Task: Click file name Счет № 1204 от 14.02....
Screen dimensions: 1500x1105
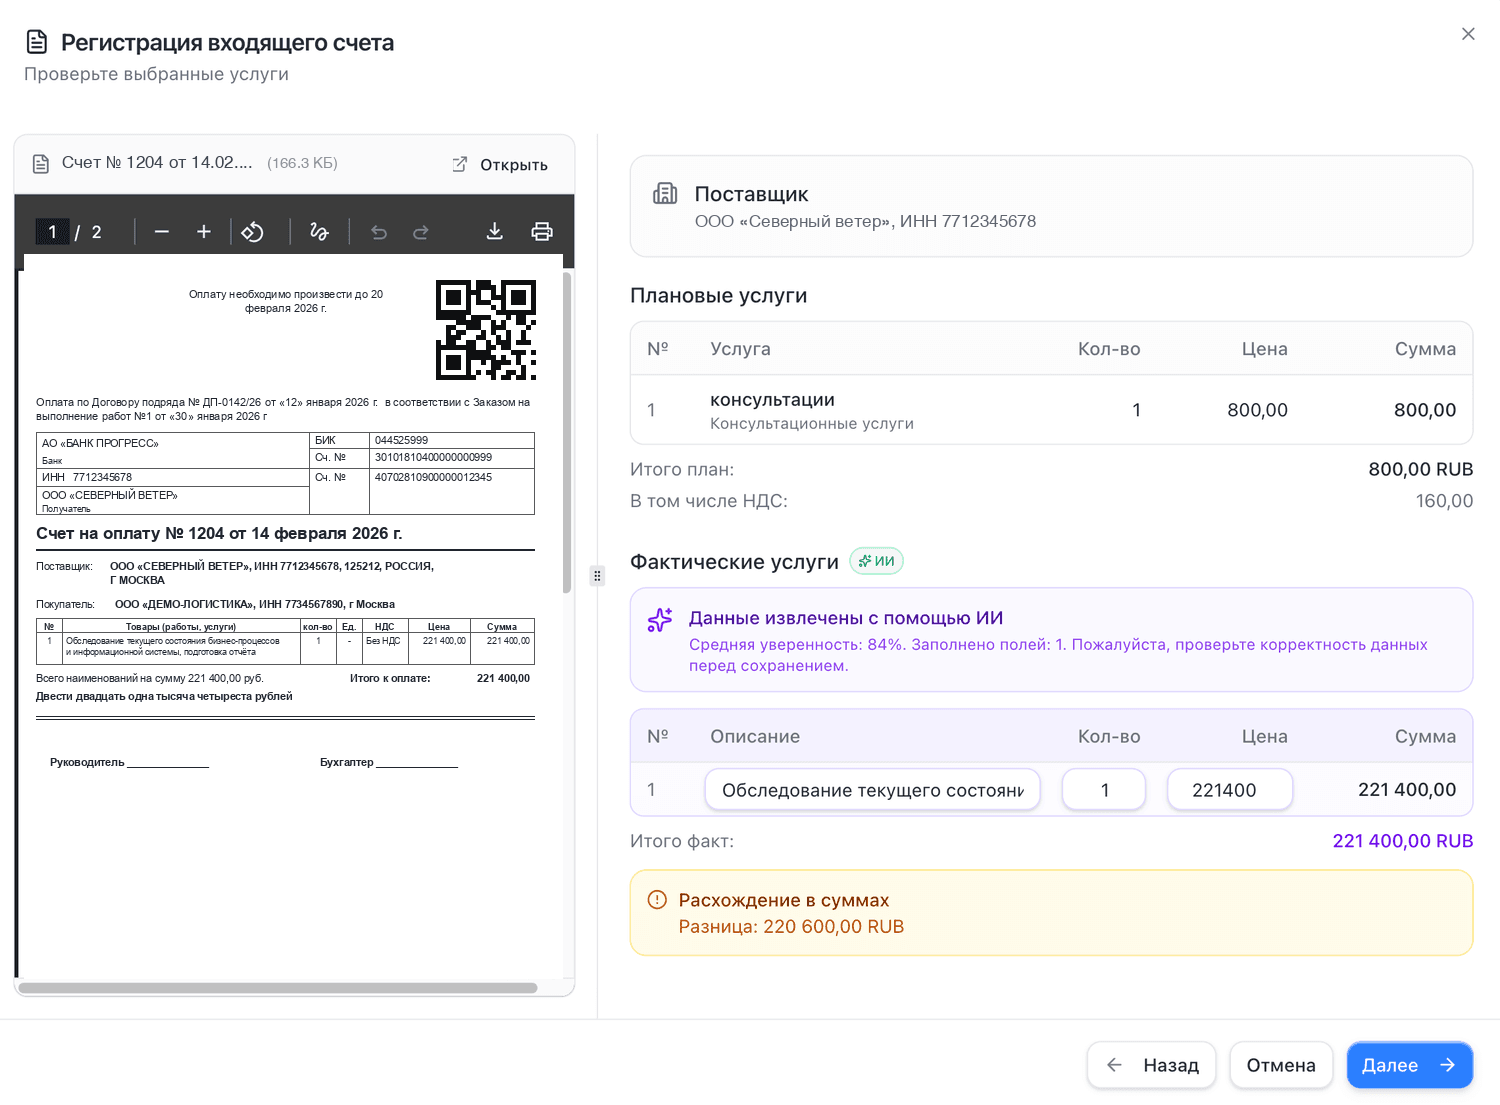Action: coord(157,163)
